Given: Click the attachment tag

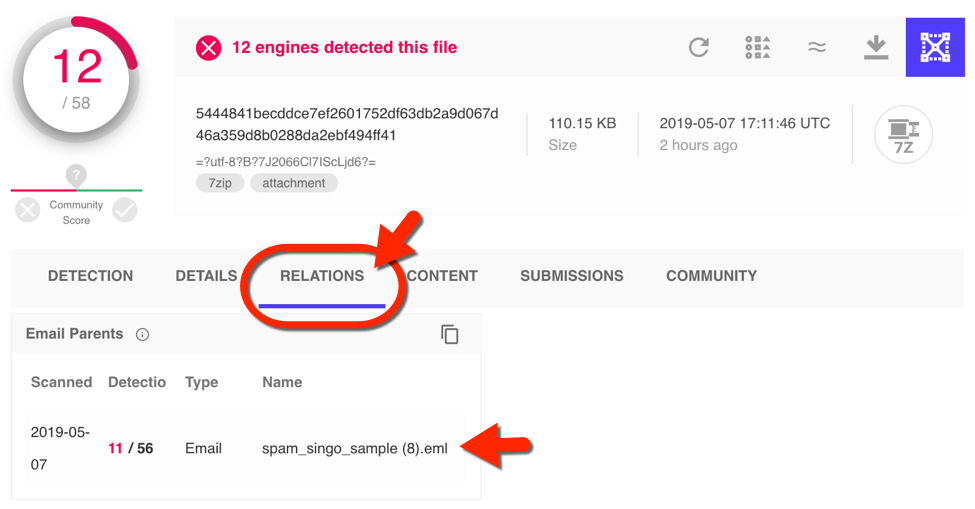Looking at the screenshot, I should coord(293,183).
